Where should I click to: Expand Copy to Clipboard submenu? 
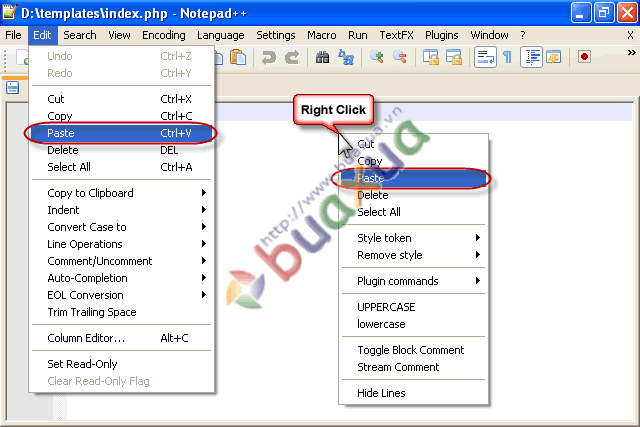pyautogui.click(x=122, y=193)
